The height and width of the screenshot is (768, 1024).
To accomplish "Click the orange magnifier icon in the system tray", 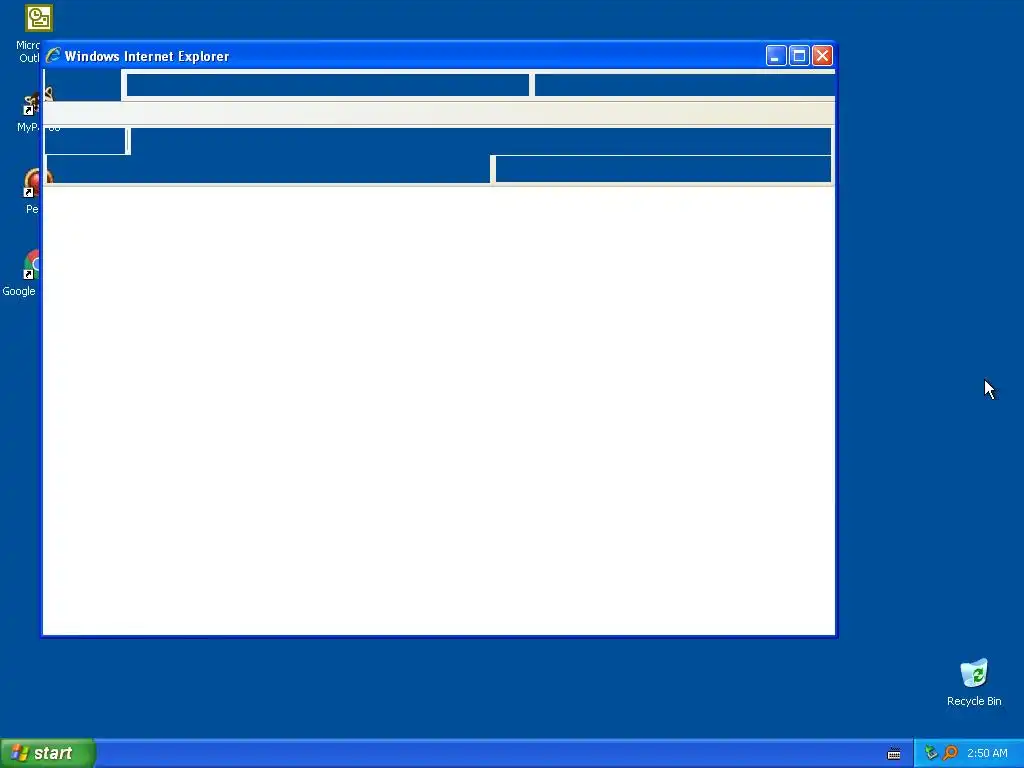I will tap(950, 753).
